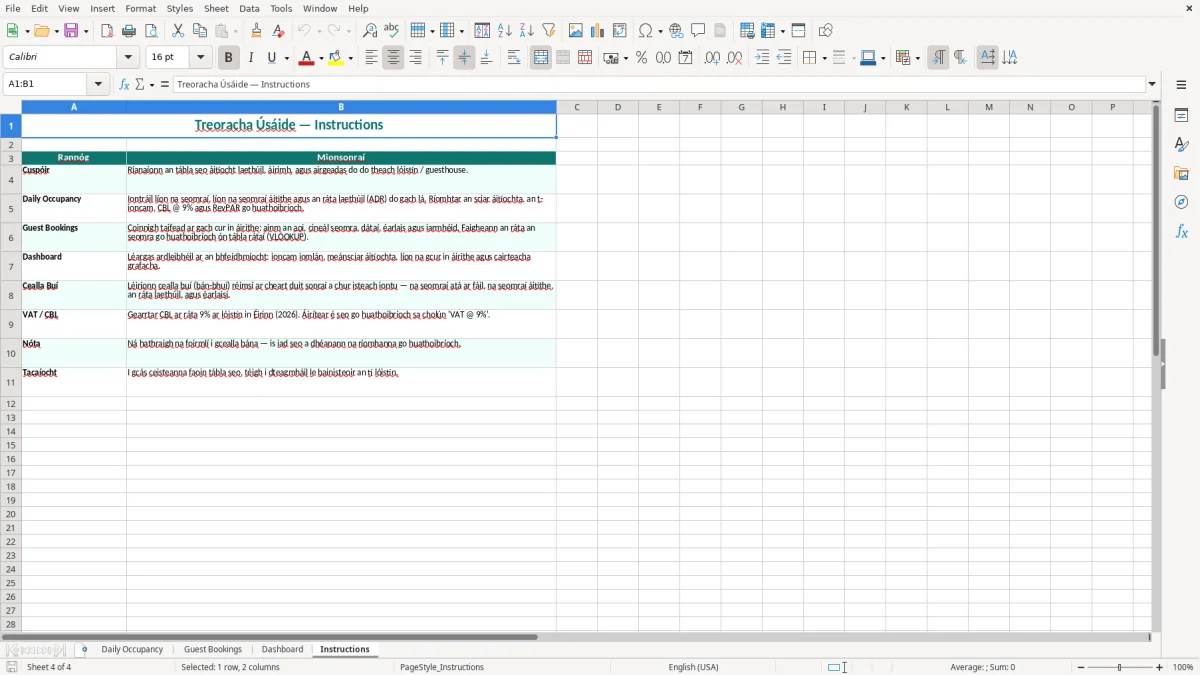The image size is (1200, 675).
Task: Toggle Align Right
Action: point(415,58)
